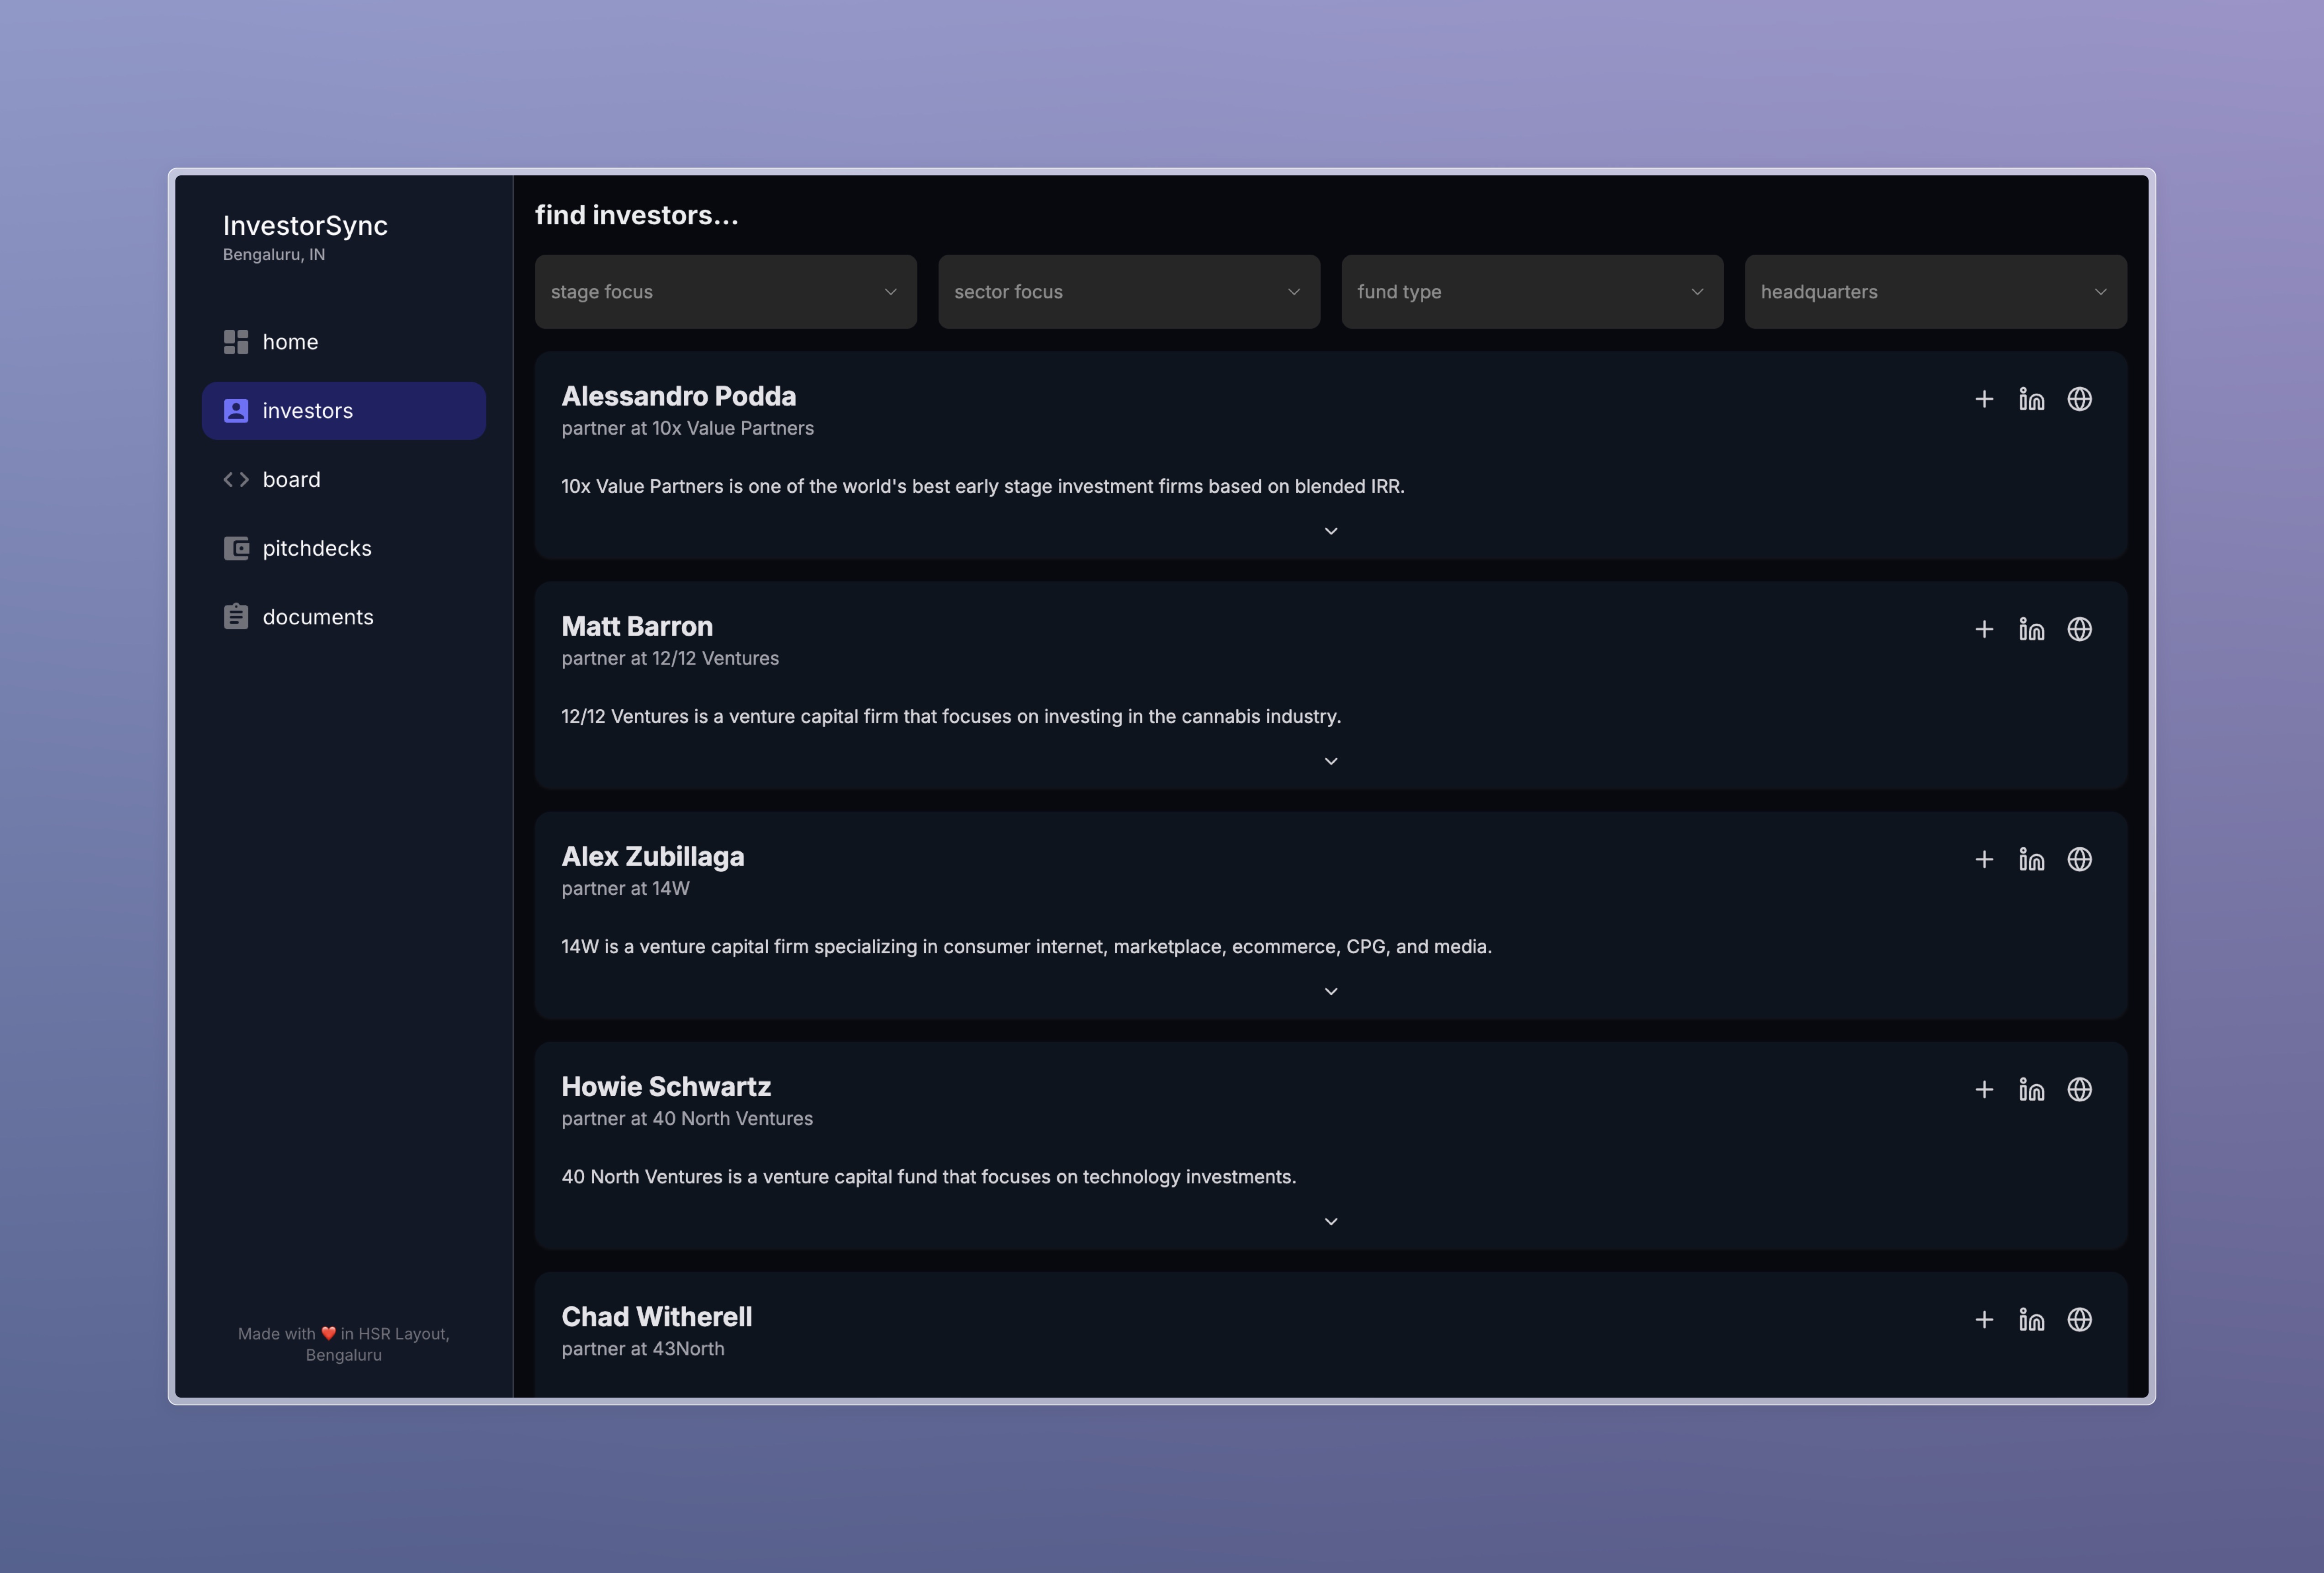
Task: Expand the Alessandro Podda card chevron
Action: pos(1331,531)
